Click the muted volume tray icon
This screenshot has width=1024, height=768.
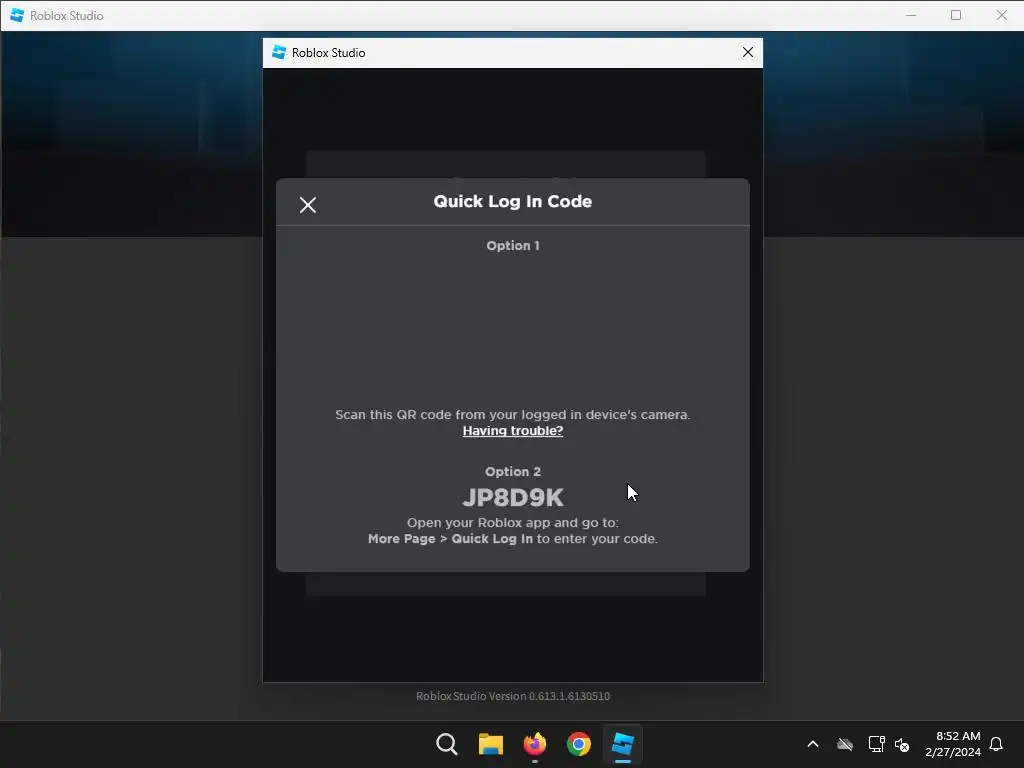point(902,744)
